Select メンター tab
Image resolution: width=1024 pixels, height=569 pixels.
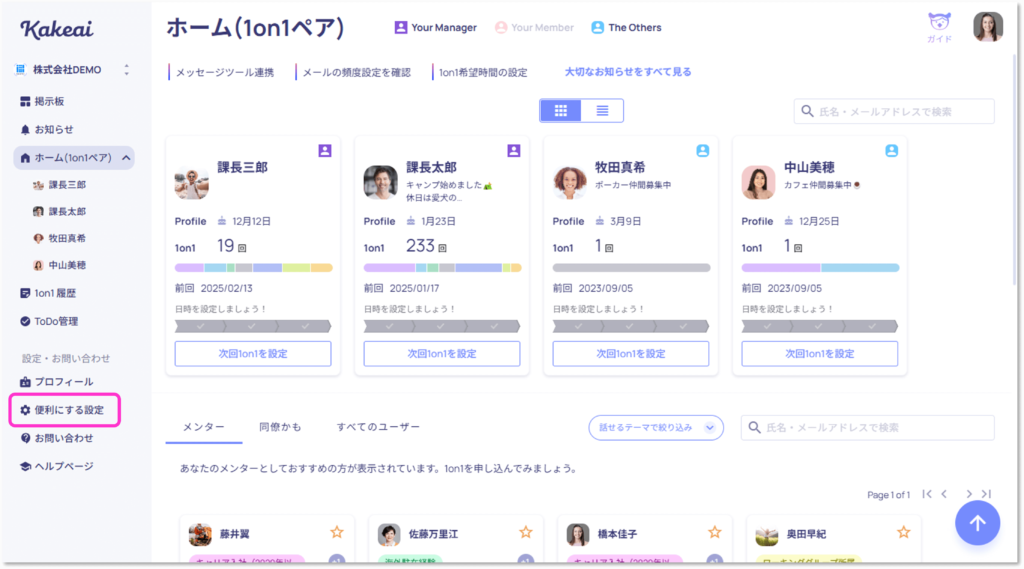pos(204,427)
